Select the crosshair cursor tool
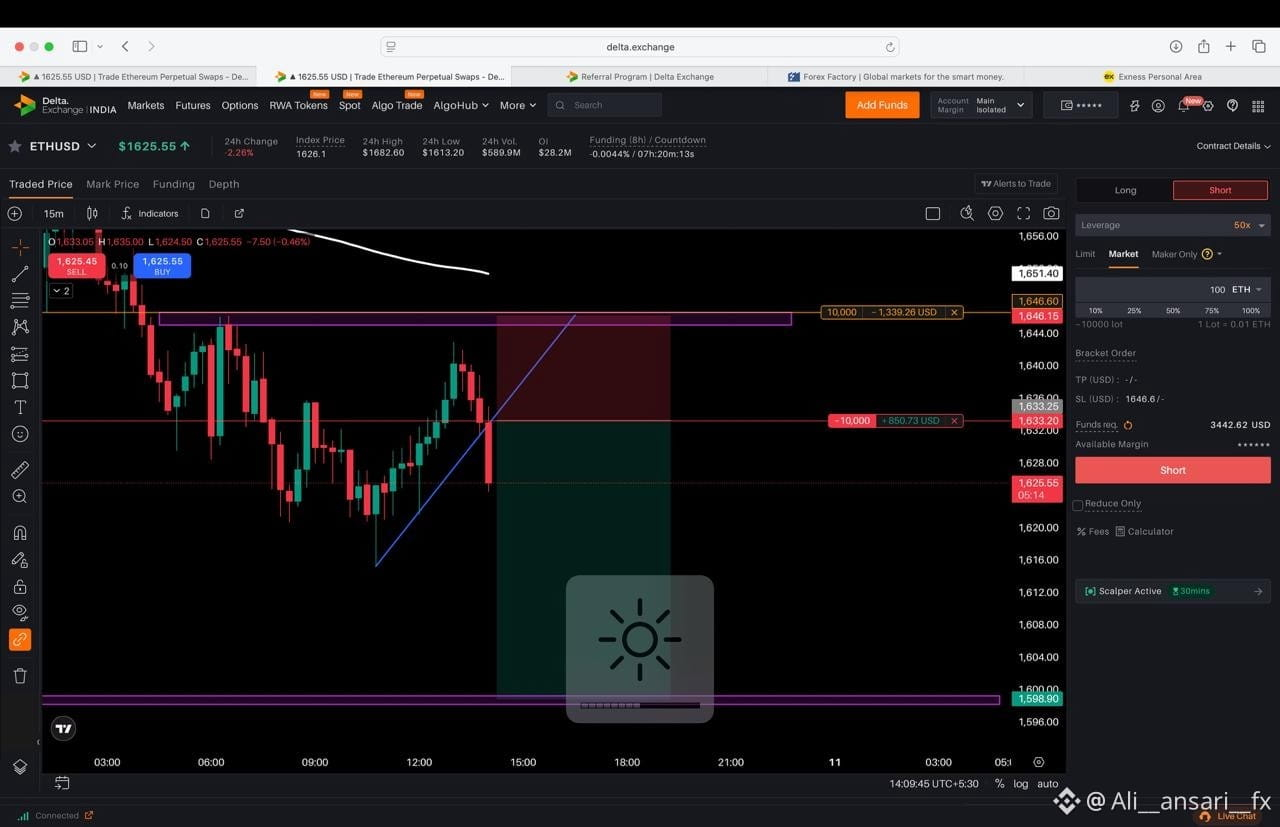Viewport: 1280px width, 827px height. (x=20, y=247)
